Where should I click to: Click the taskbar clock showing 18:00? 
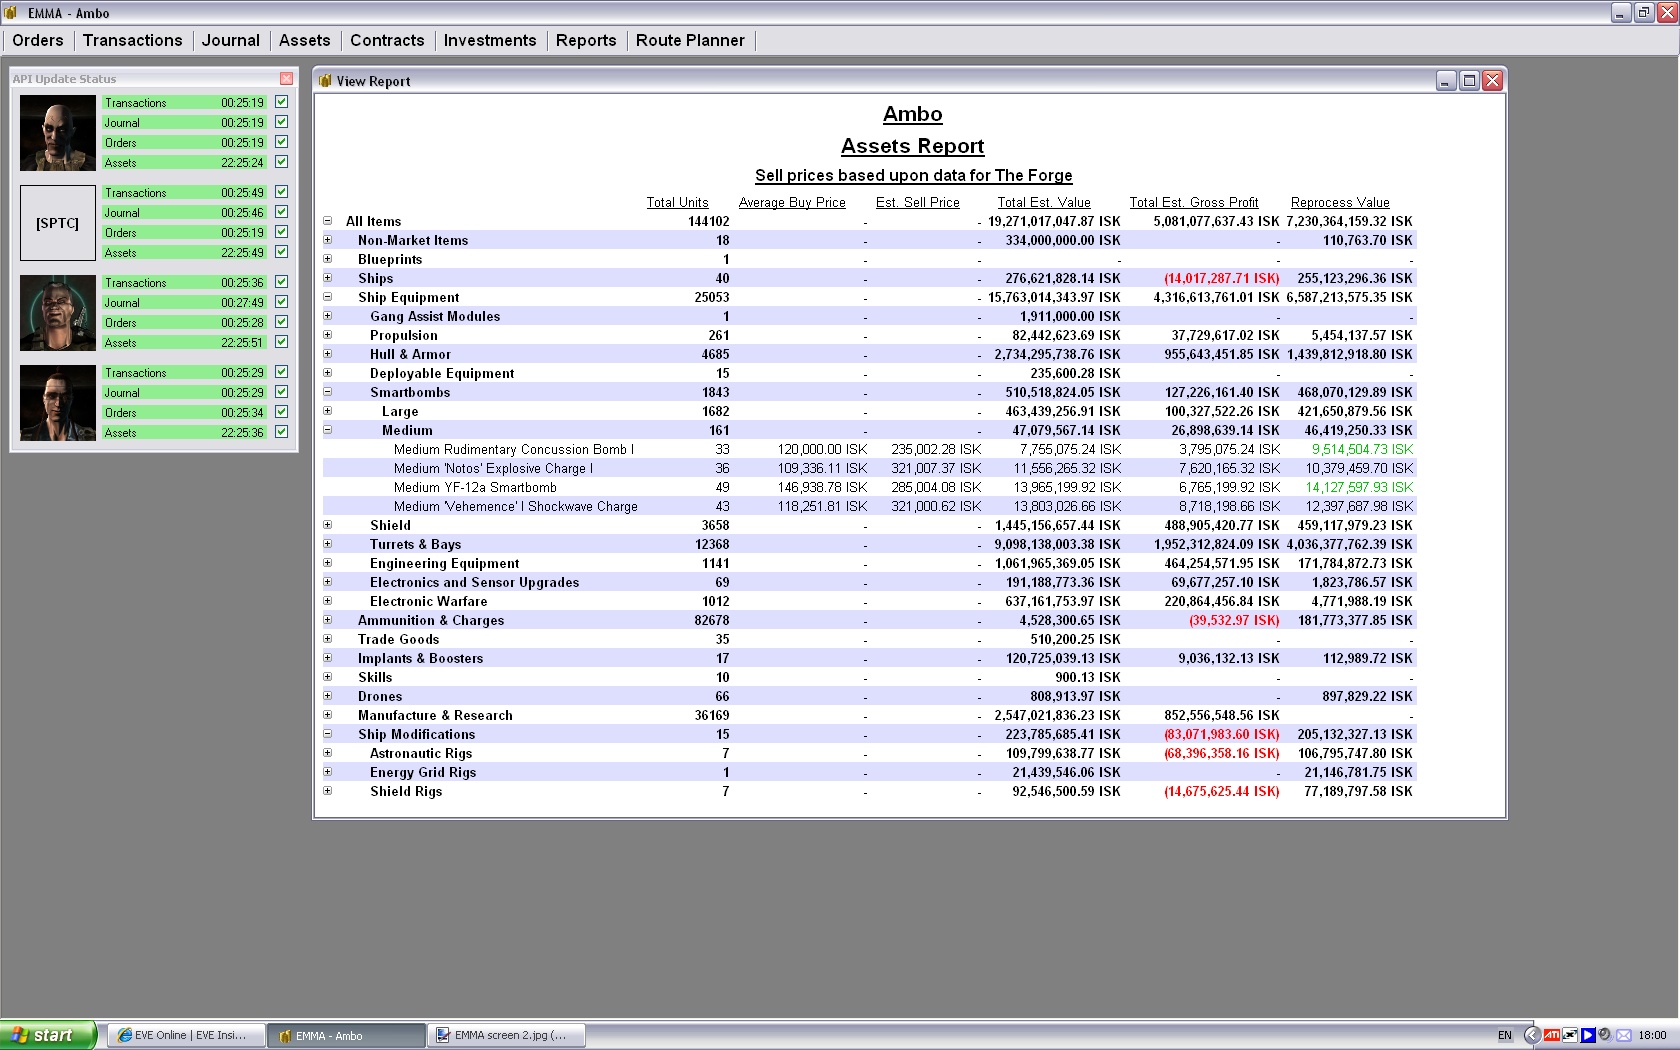pyautogui.click(x=1652, y=1035)
